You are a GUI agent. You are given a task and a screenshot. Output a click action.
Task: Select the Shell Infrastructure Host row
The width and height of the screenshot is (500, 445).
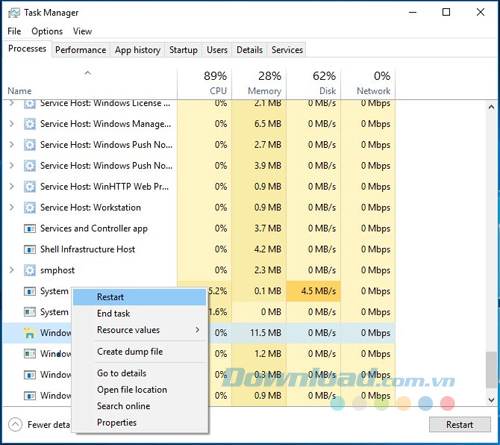pos(199,249)
